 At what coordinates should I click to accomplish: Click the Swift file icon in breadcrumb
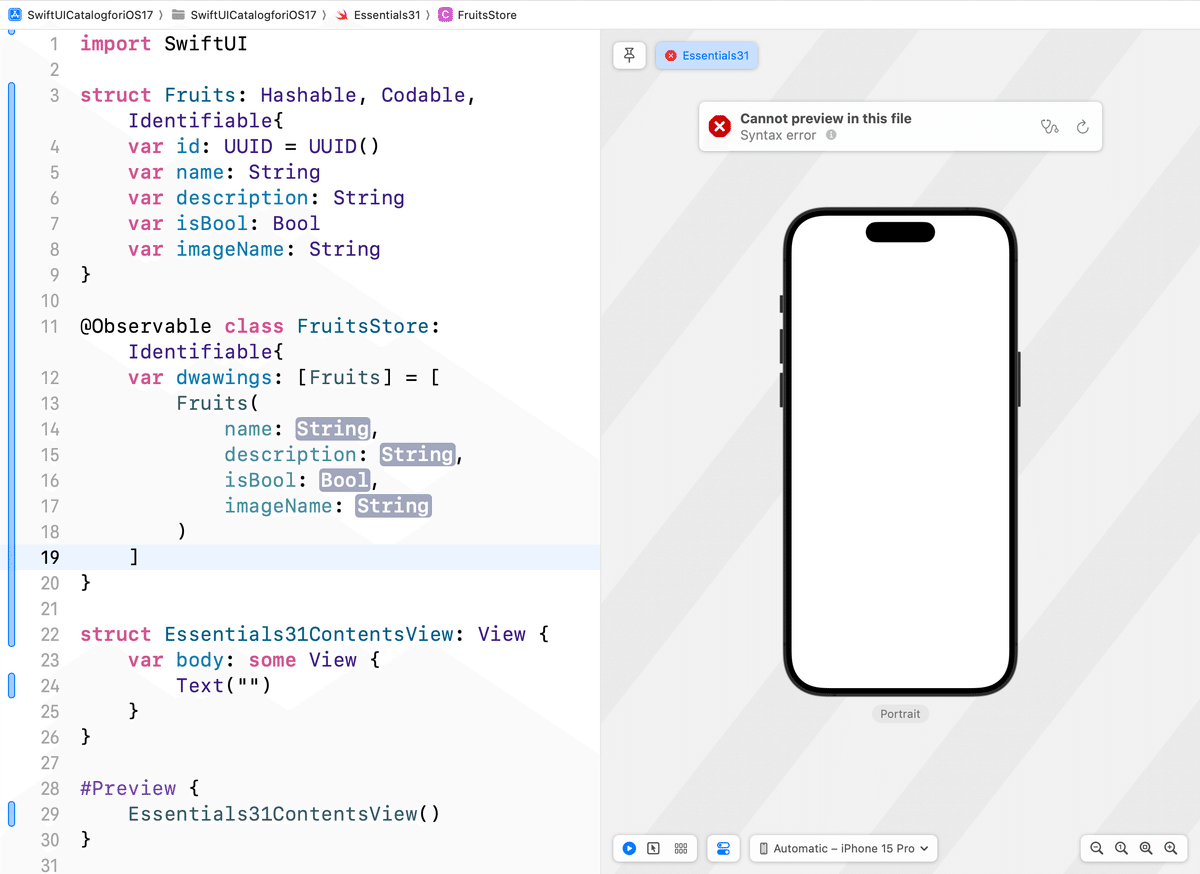click(343, 15)
